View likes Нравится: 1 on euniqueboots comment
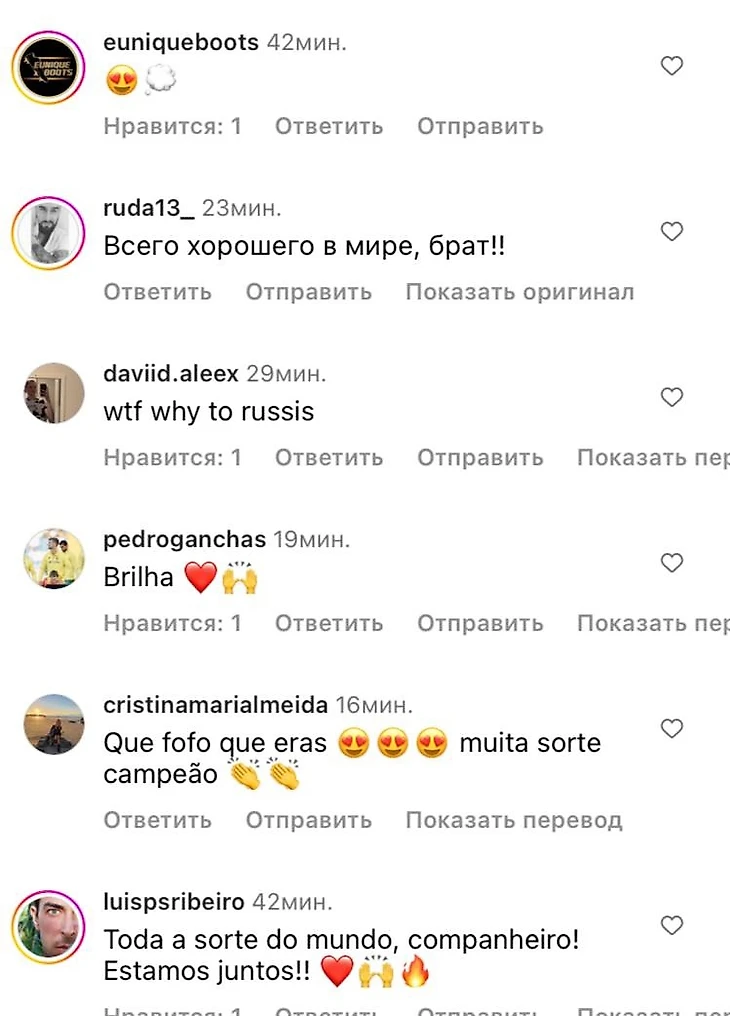This screenshot has height=1016, width=730. [x=173, y=126]
